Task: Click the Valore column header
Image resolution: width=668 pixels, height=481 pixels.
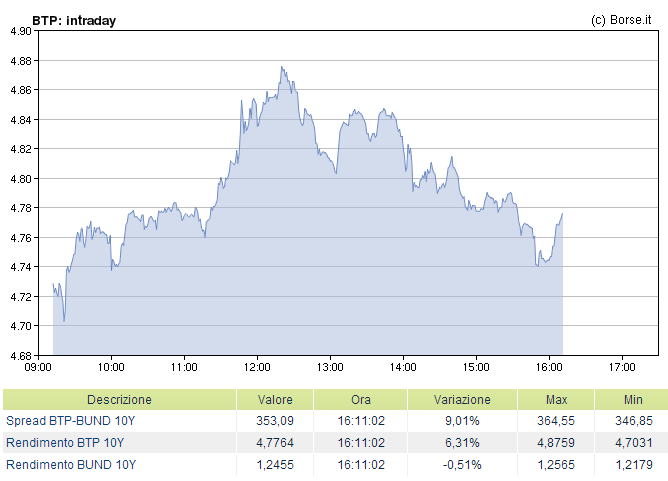Action: click(x=275, y=399)
